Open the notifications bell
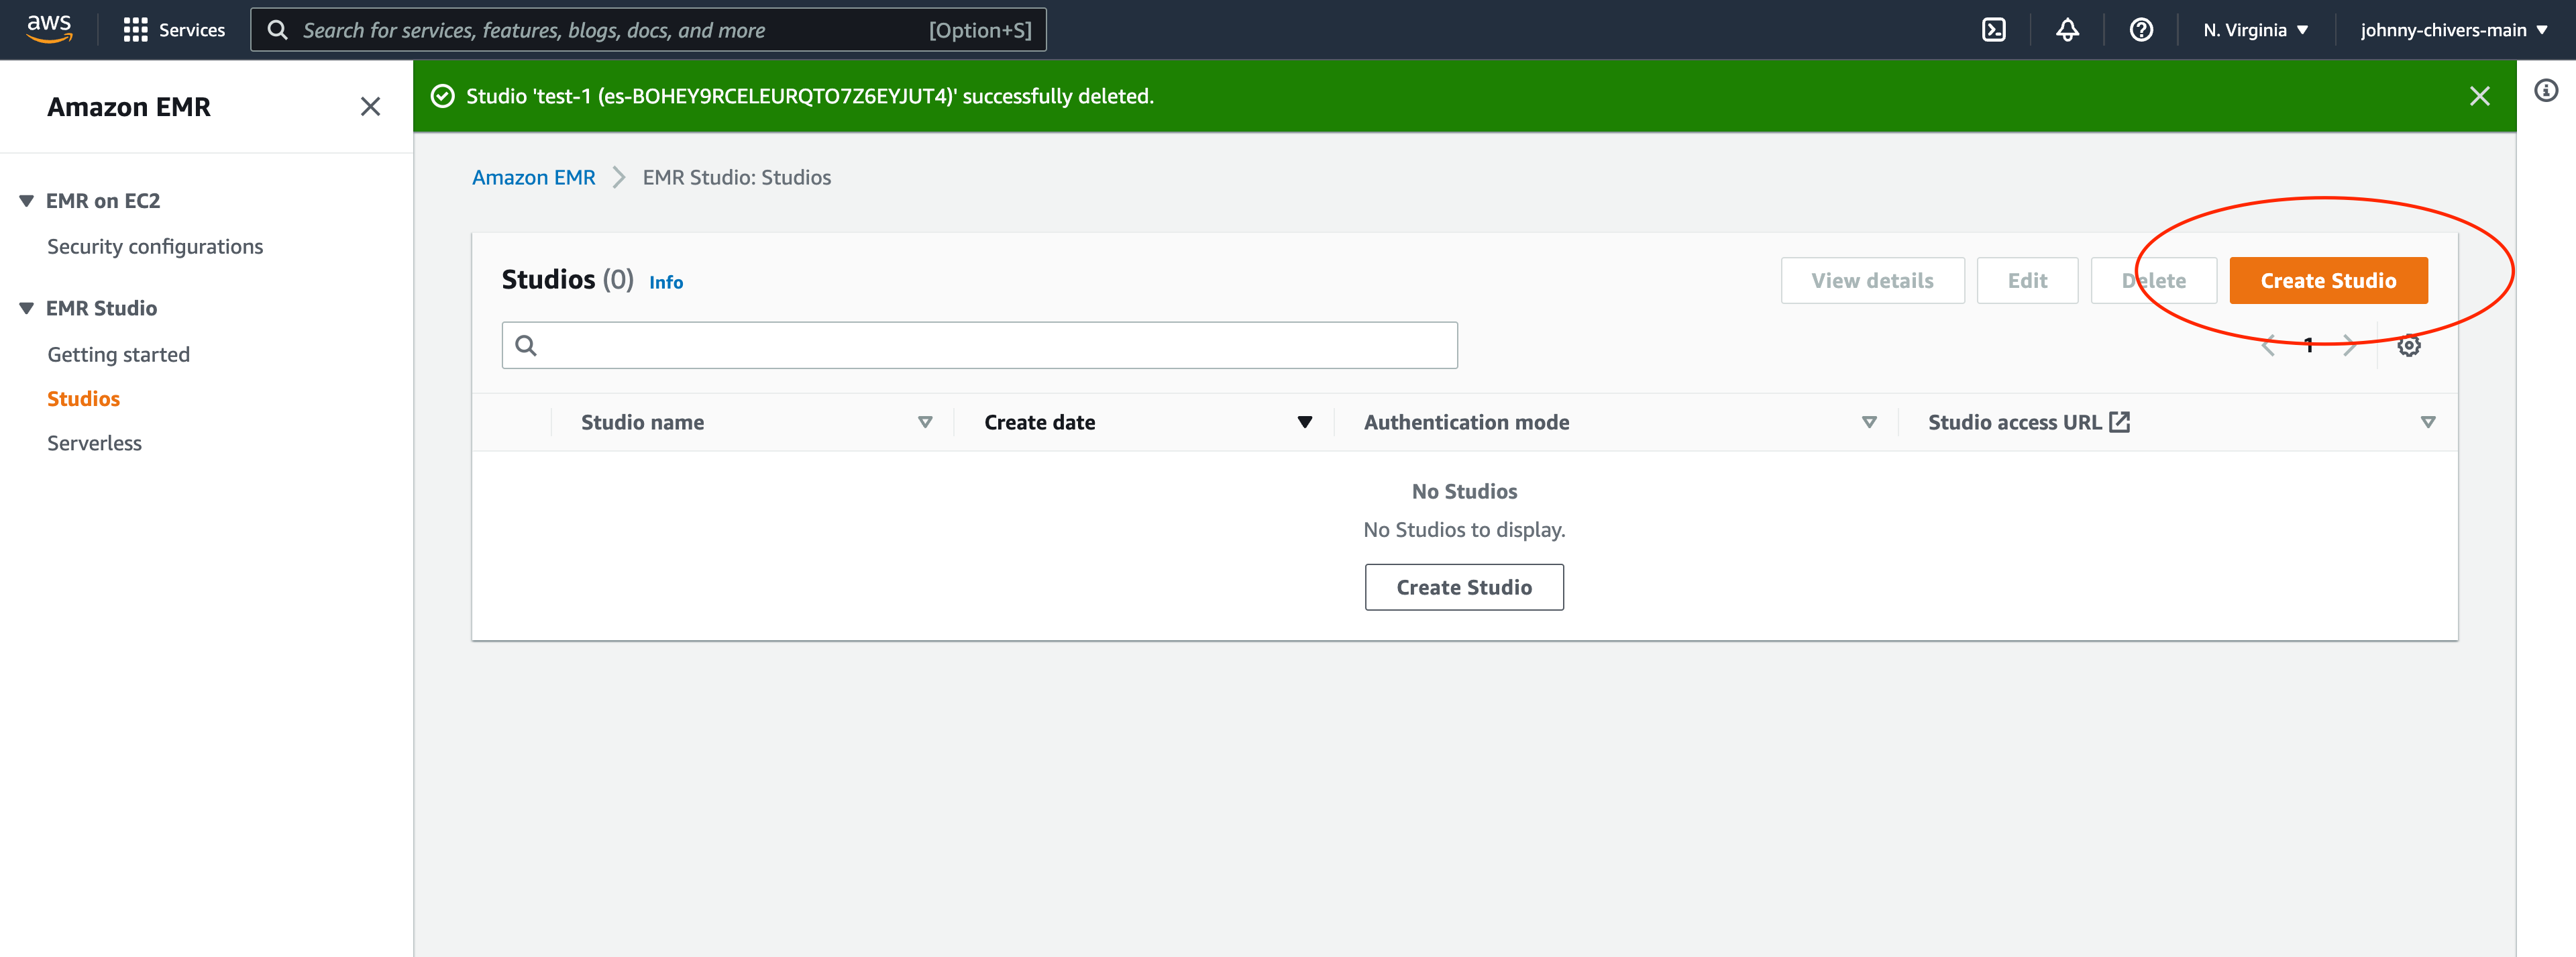The height and width of the screenshot is (957, 2576). (2067, 30)
